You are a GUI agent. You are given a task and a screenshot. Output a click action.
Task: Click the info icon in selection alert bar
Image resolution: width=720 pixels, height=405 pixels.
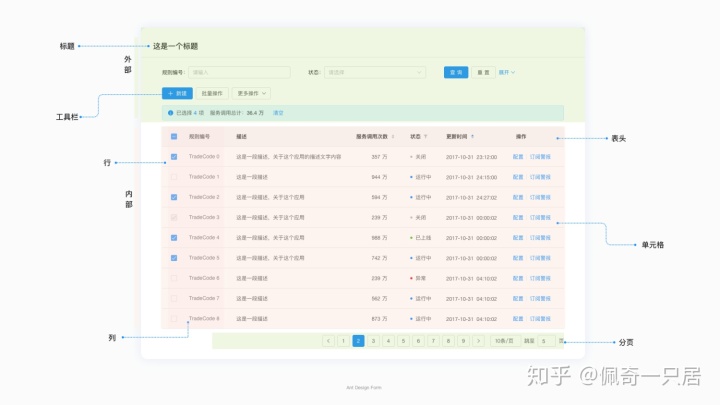point(170,112)
